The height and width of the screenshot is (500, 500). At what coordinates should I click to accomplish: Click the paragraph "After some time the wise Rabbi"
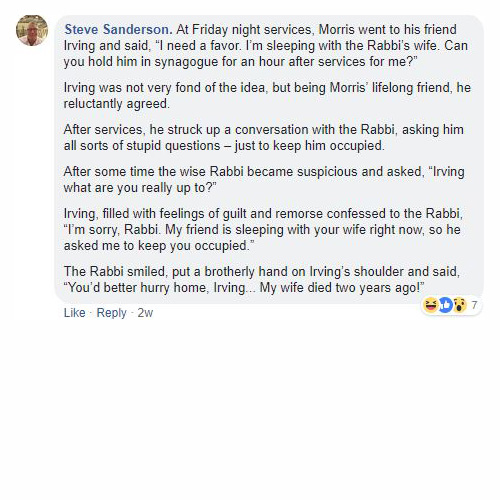pyautogui.click(x=264, y=179)
